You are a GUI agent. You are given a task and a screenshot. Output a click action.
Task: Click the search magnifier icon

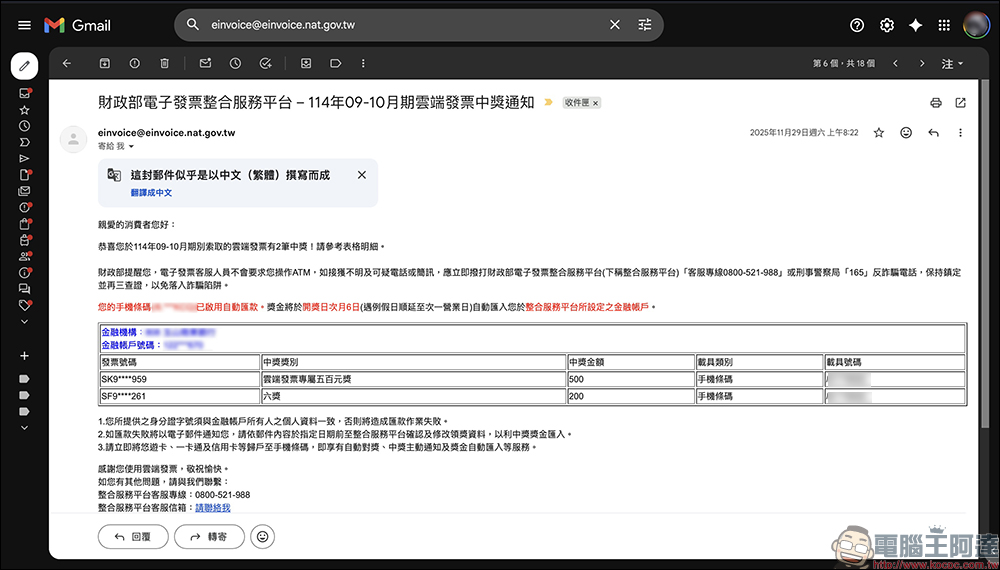coord(193,25)
